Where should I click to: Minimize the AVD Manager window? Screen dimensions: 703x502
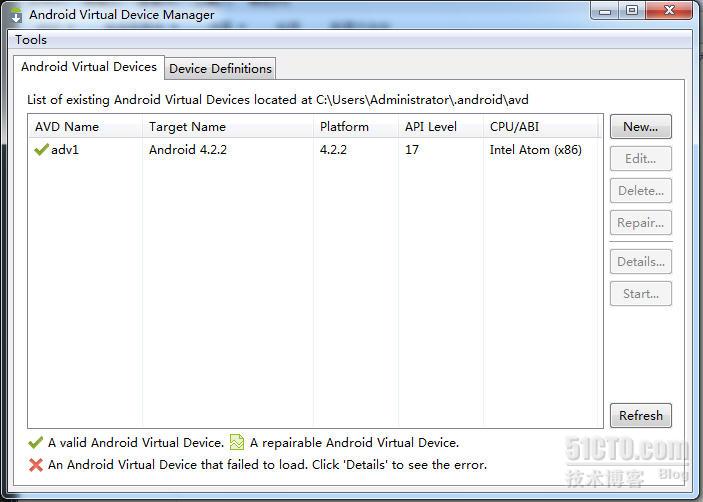tap(604, 11)
